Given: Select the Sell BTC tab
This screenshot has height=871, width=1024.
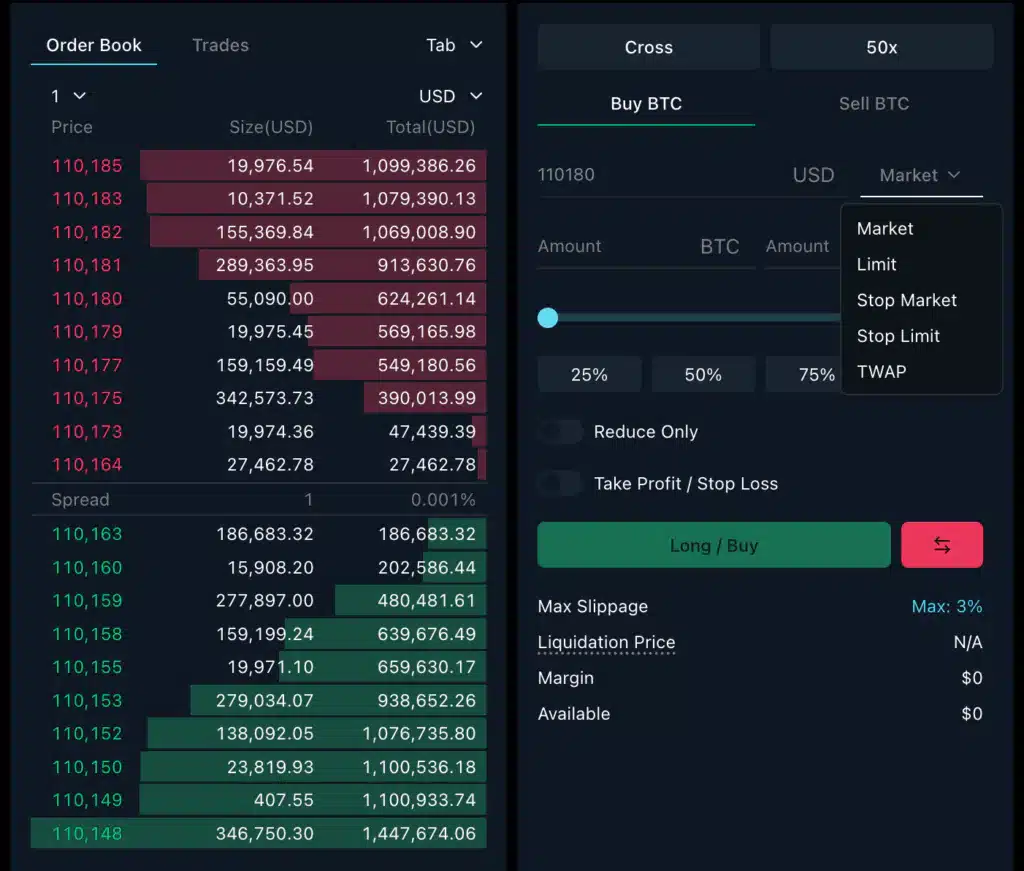Looking at the screenshot, I should (x=873, y=104).
